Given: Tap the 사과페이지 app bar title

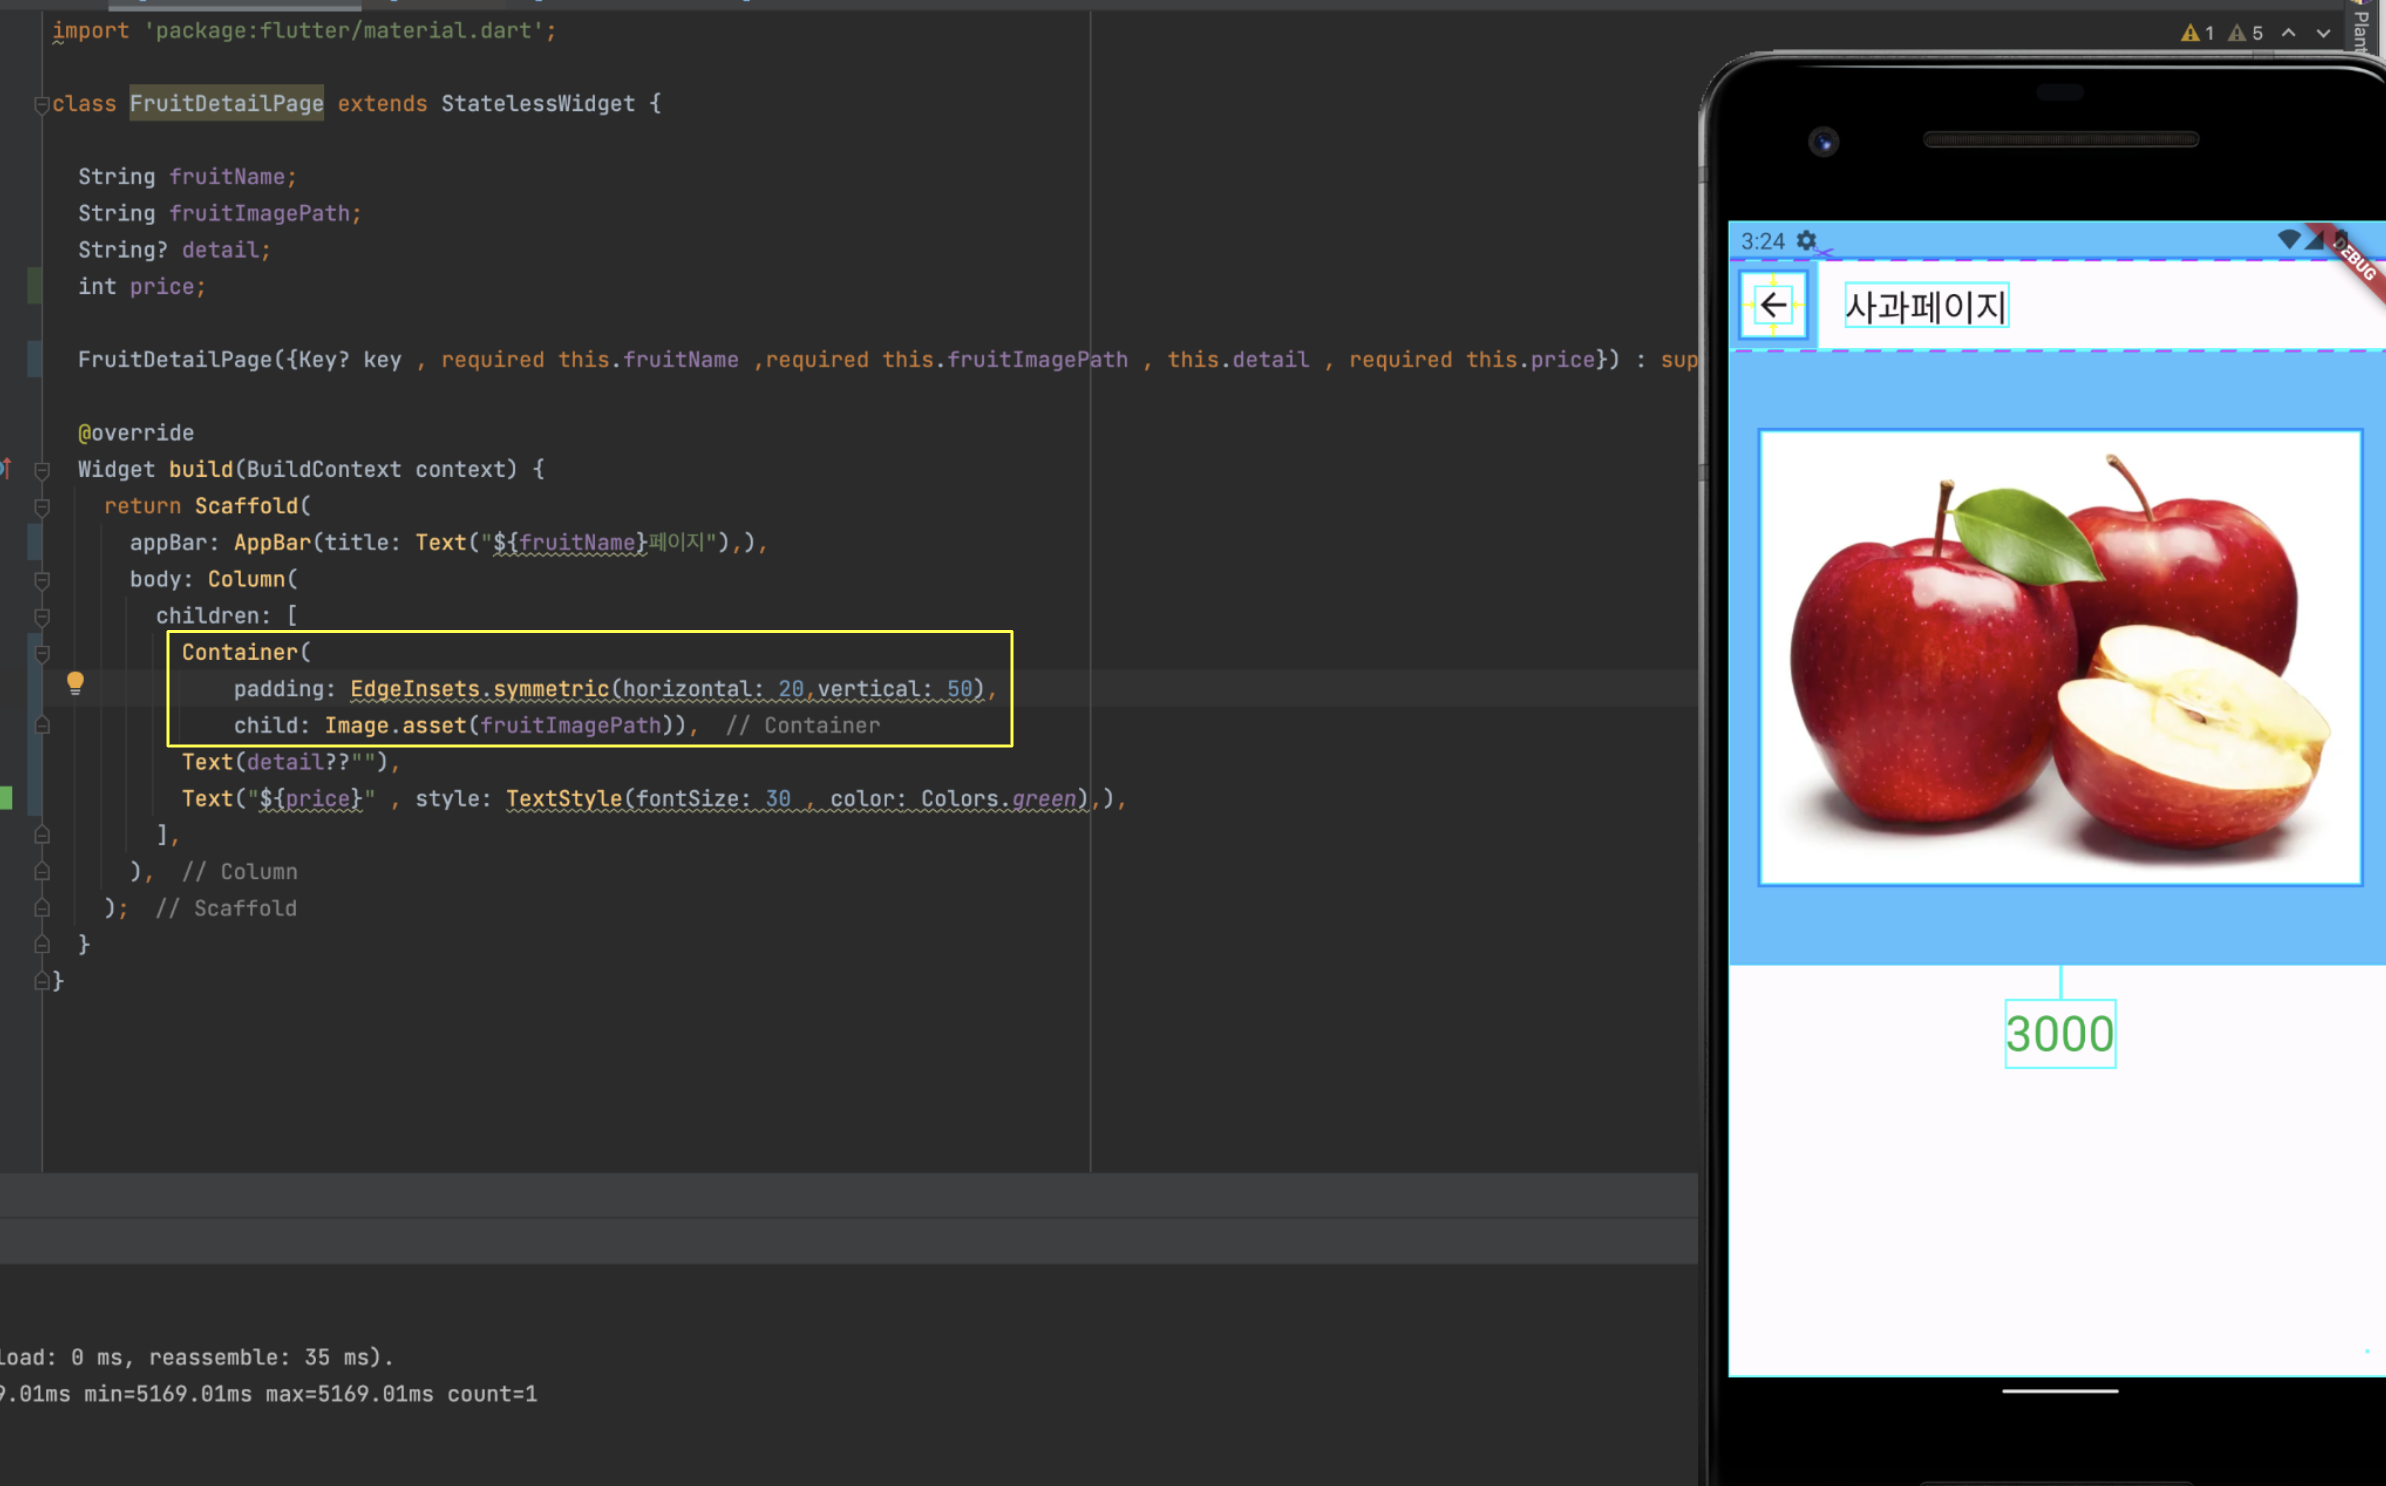Looking at the screenshot, I should 1925,306.
